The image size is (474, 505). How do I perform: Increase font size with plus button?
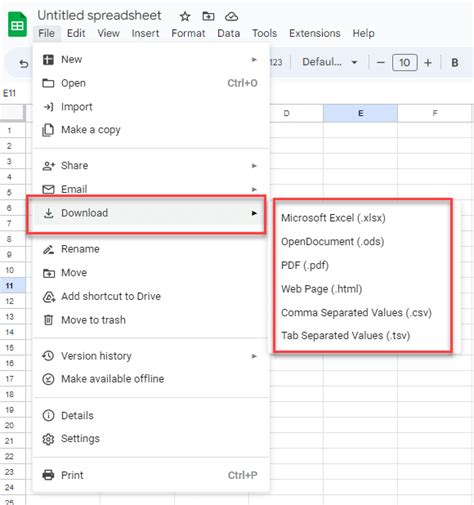428,63
